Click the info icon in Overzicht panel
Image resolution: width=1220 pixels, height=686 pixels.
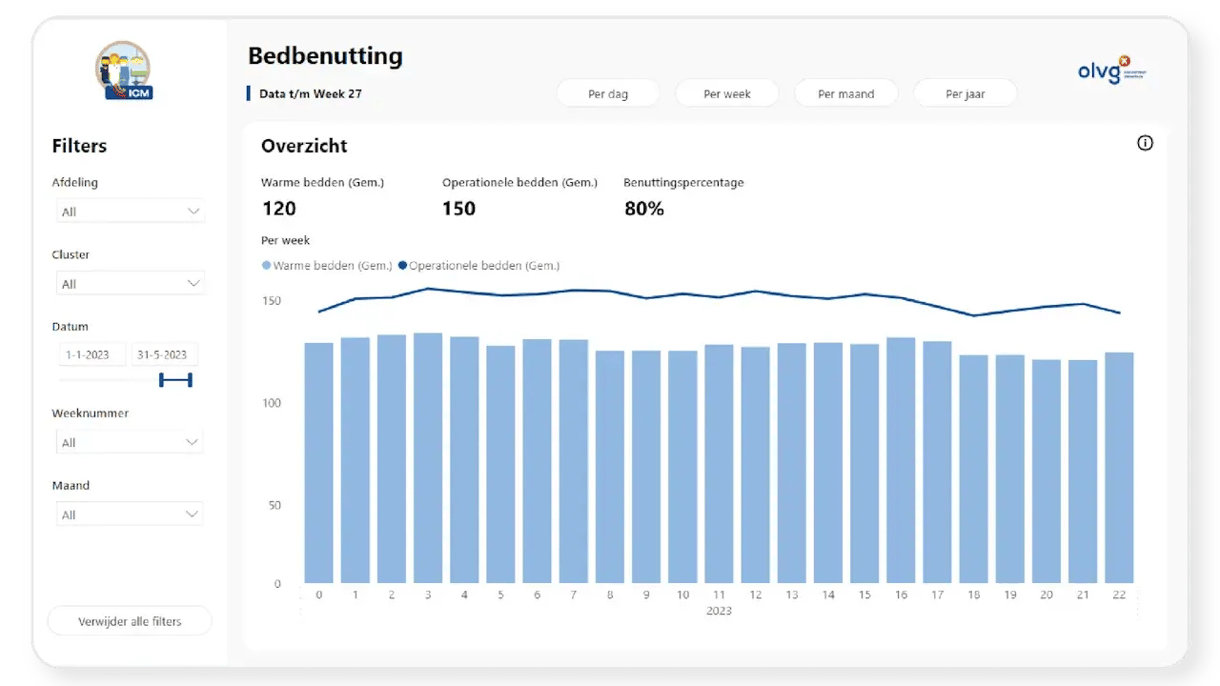pos(1145,143)
